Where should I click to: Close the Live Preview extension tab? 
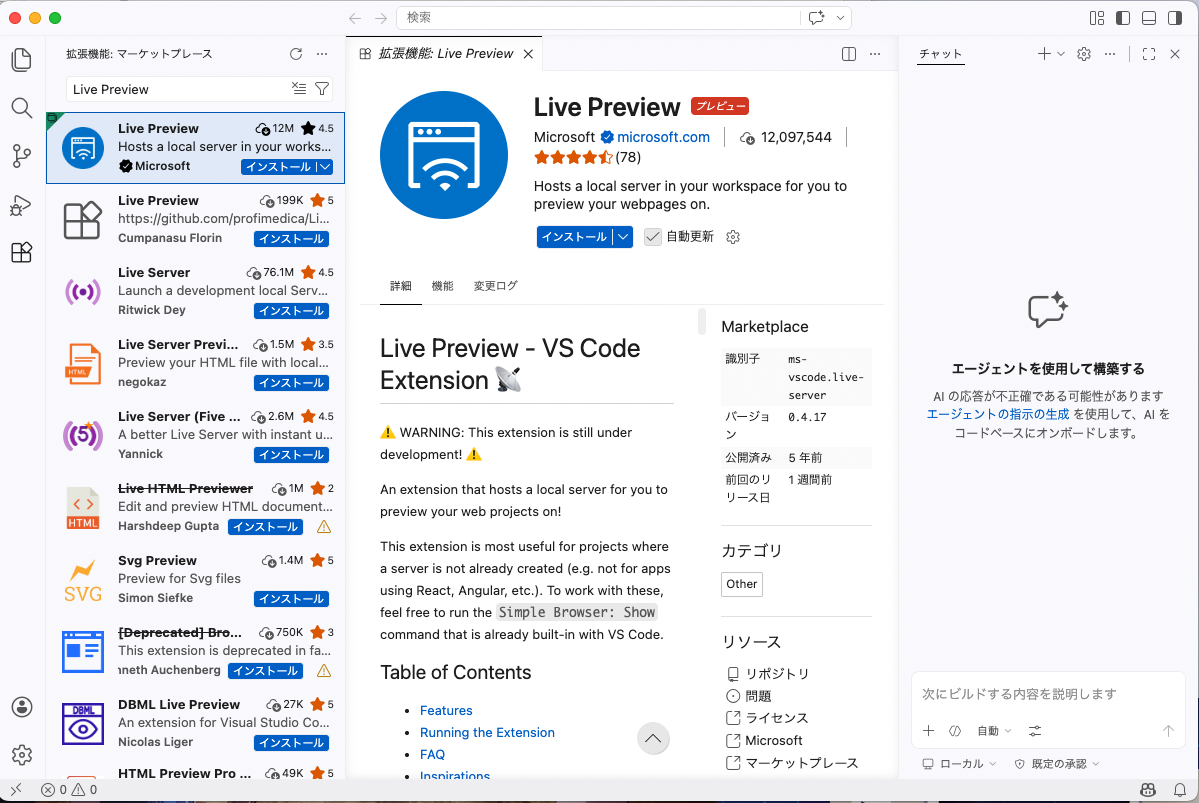(x=528, y=54)
